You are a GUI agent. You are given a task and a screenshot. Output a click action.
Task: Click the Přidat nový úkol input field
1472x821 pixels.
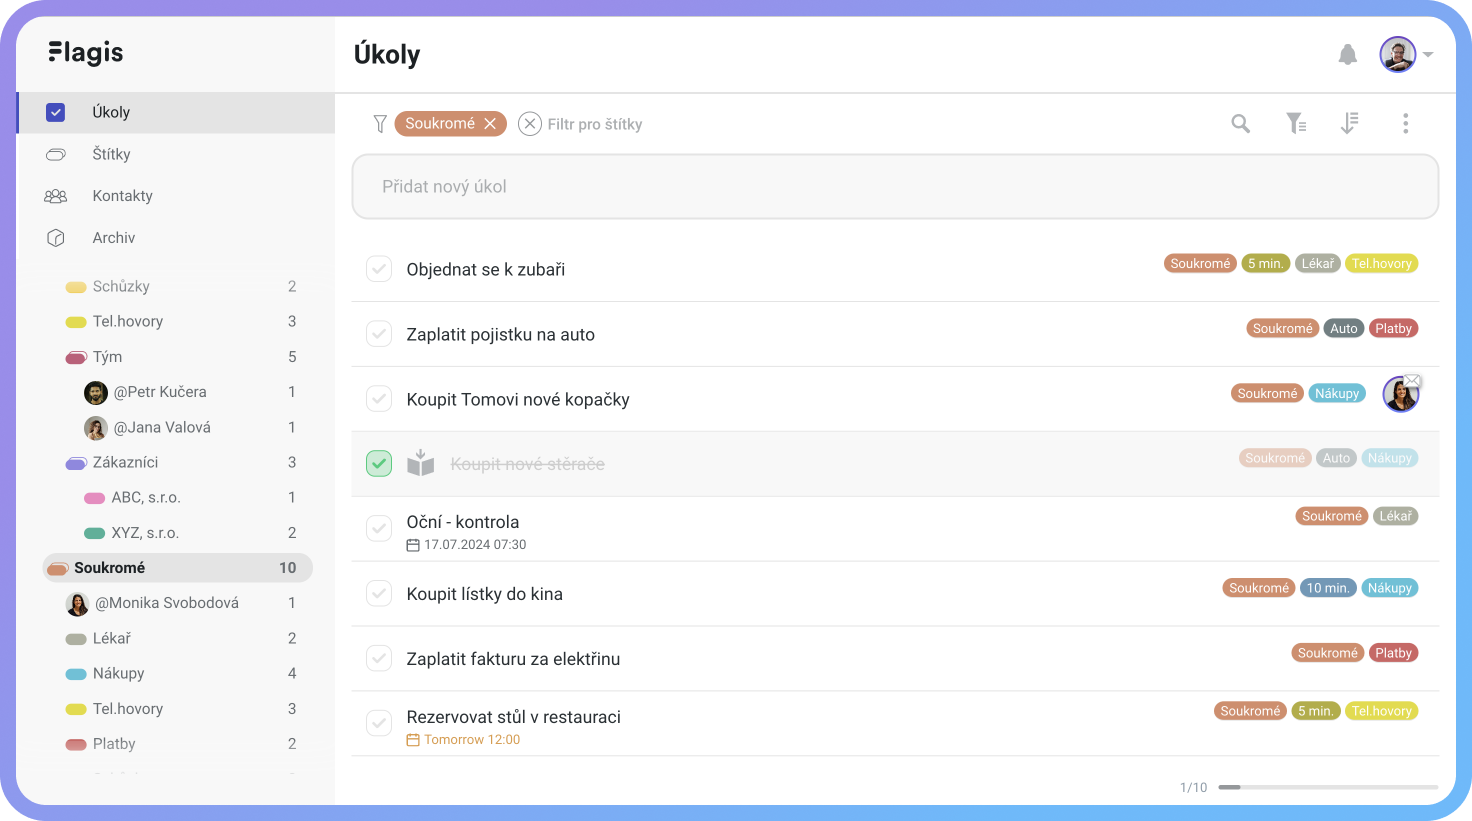(x=895, y=186)
